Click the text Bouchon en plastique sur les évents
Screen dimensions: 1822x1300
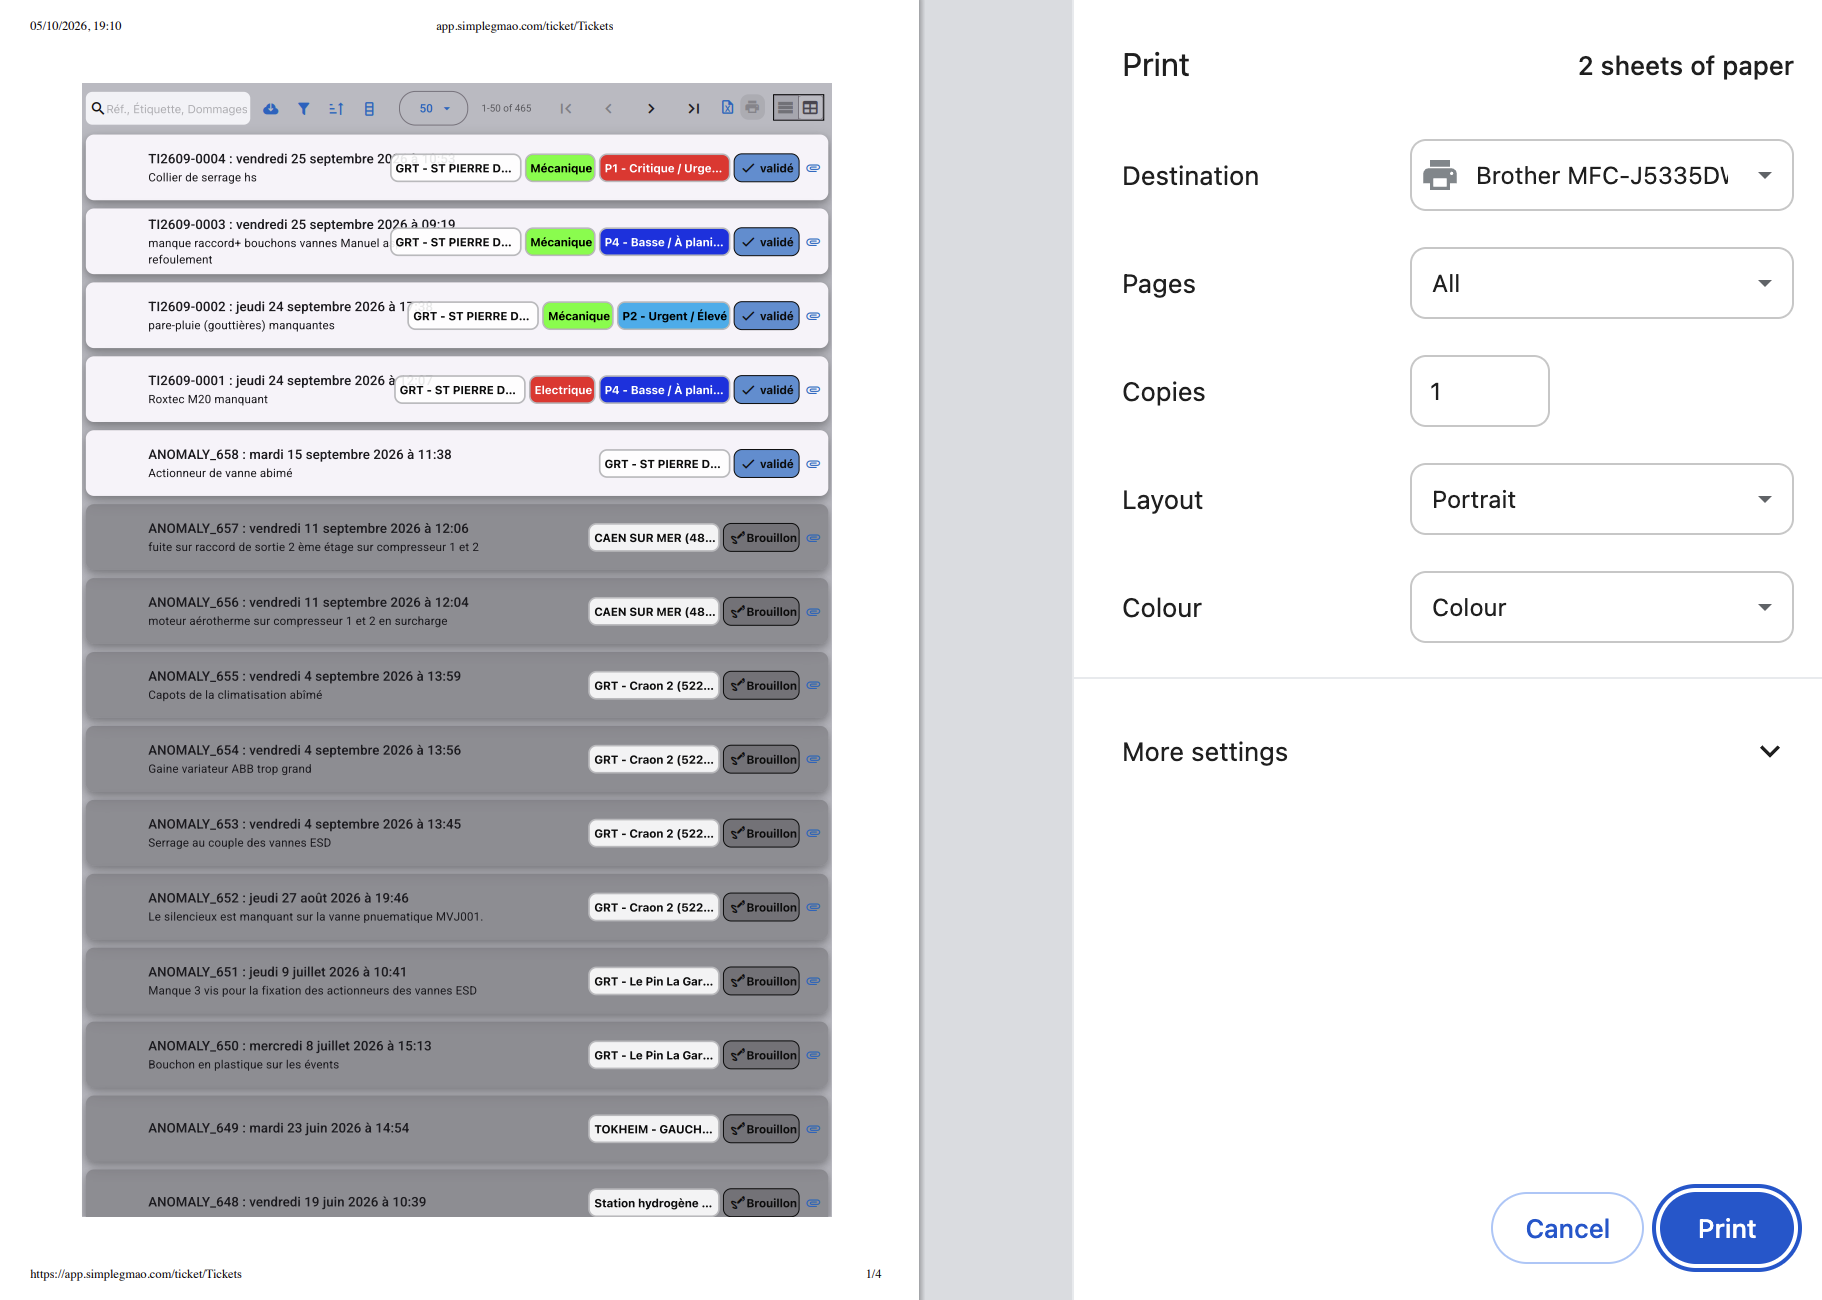pyautogui.click(x=244, y=1065)
